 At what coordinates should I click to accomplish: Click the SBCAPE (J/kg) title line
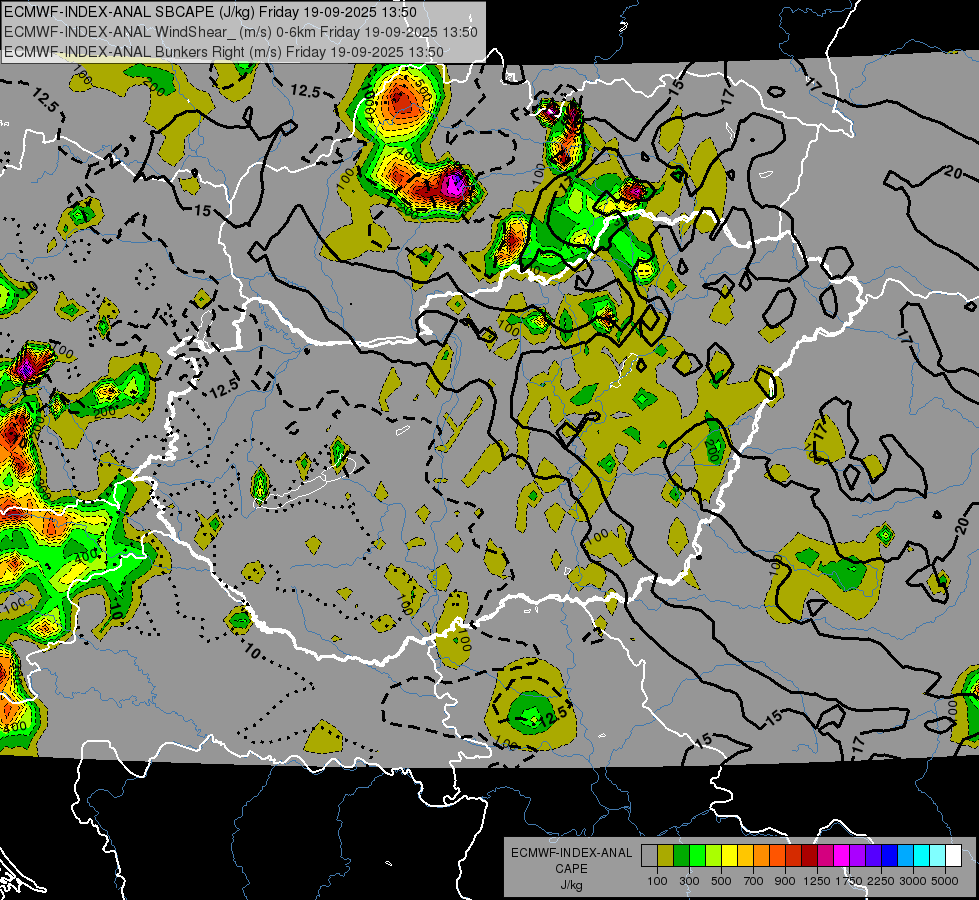210,12
